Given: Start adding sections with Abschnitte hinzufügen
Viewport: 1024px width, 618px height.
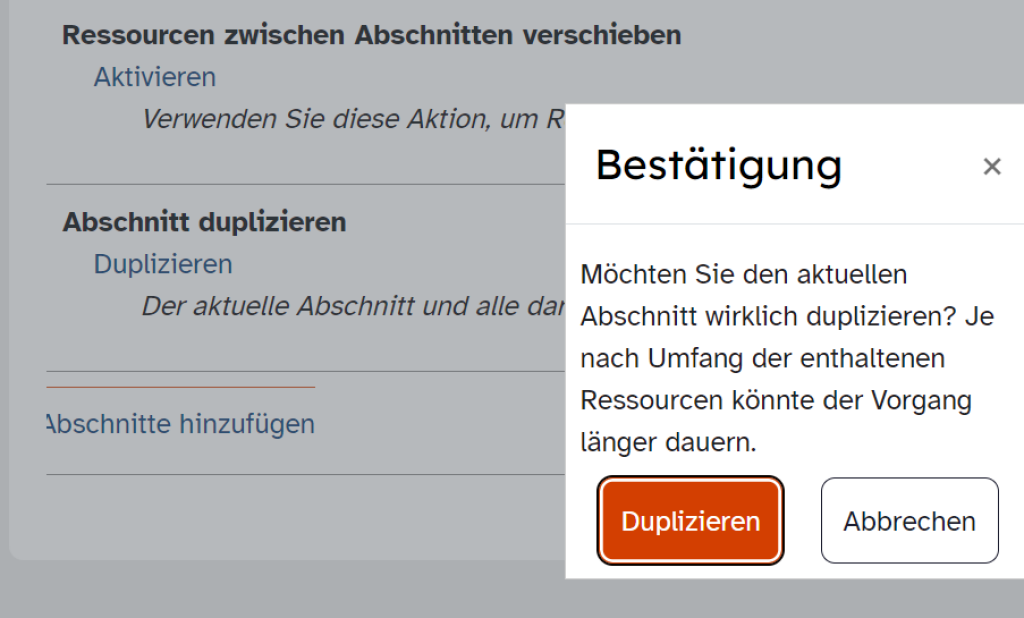Looking at the screenshot, I should [x=179, y=424].
